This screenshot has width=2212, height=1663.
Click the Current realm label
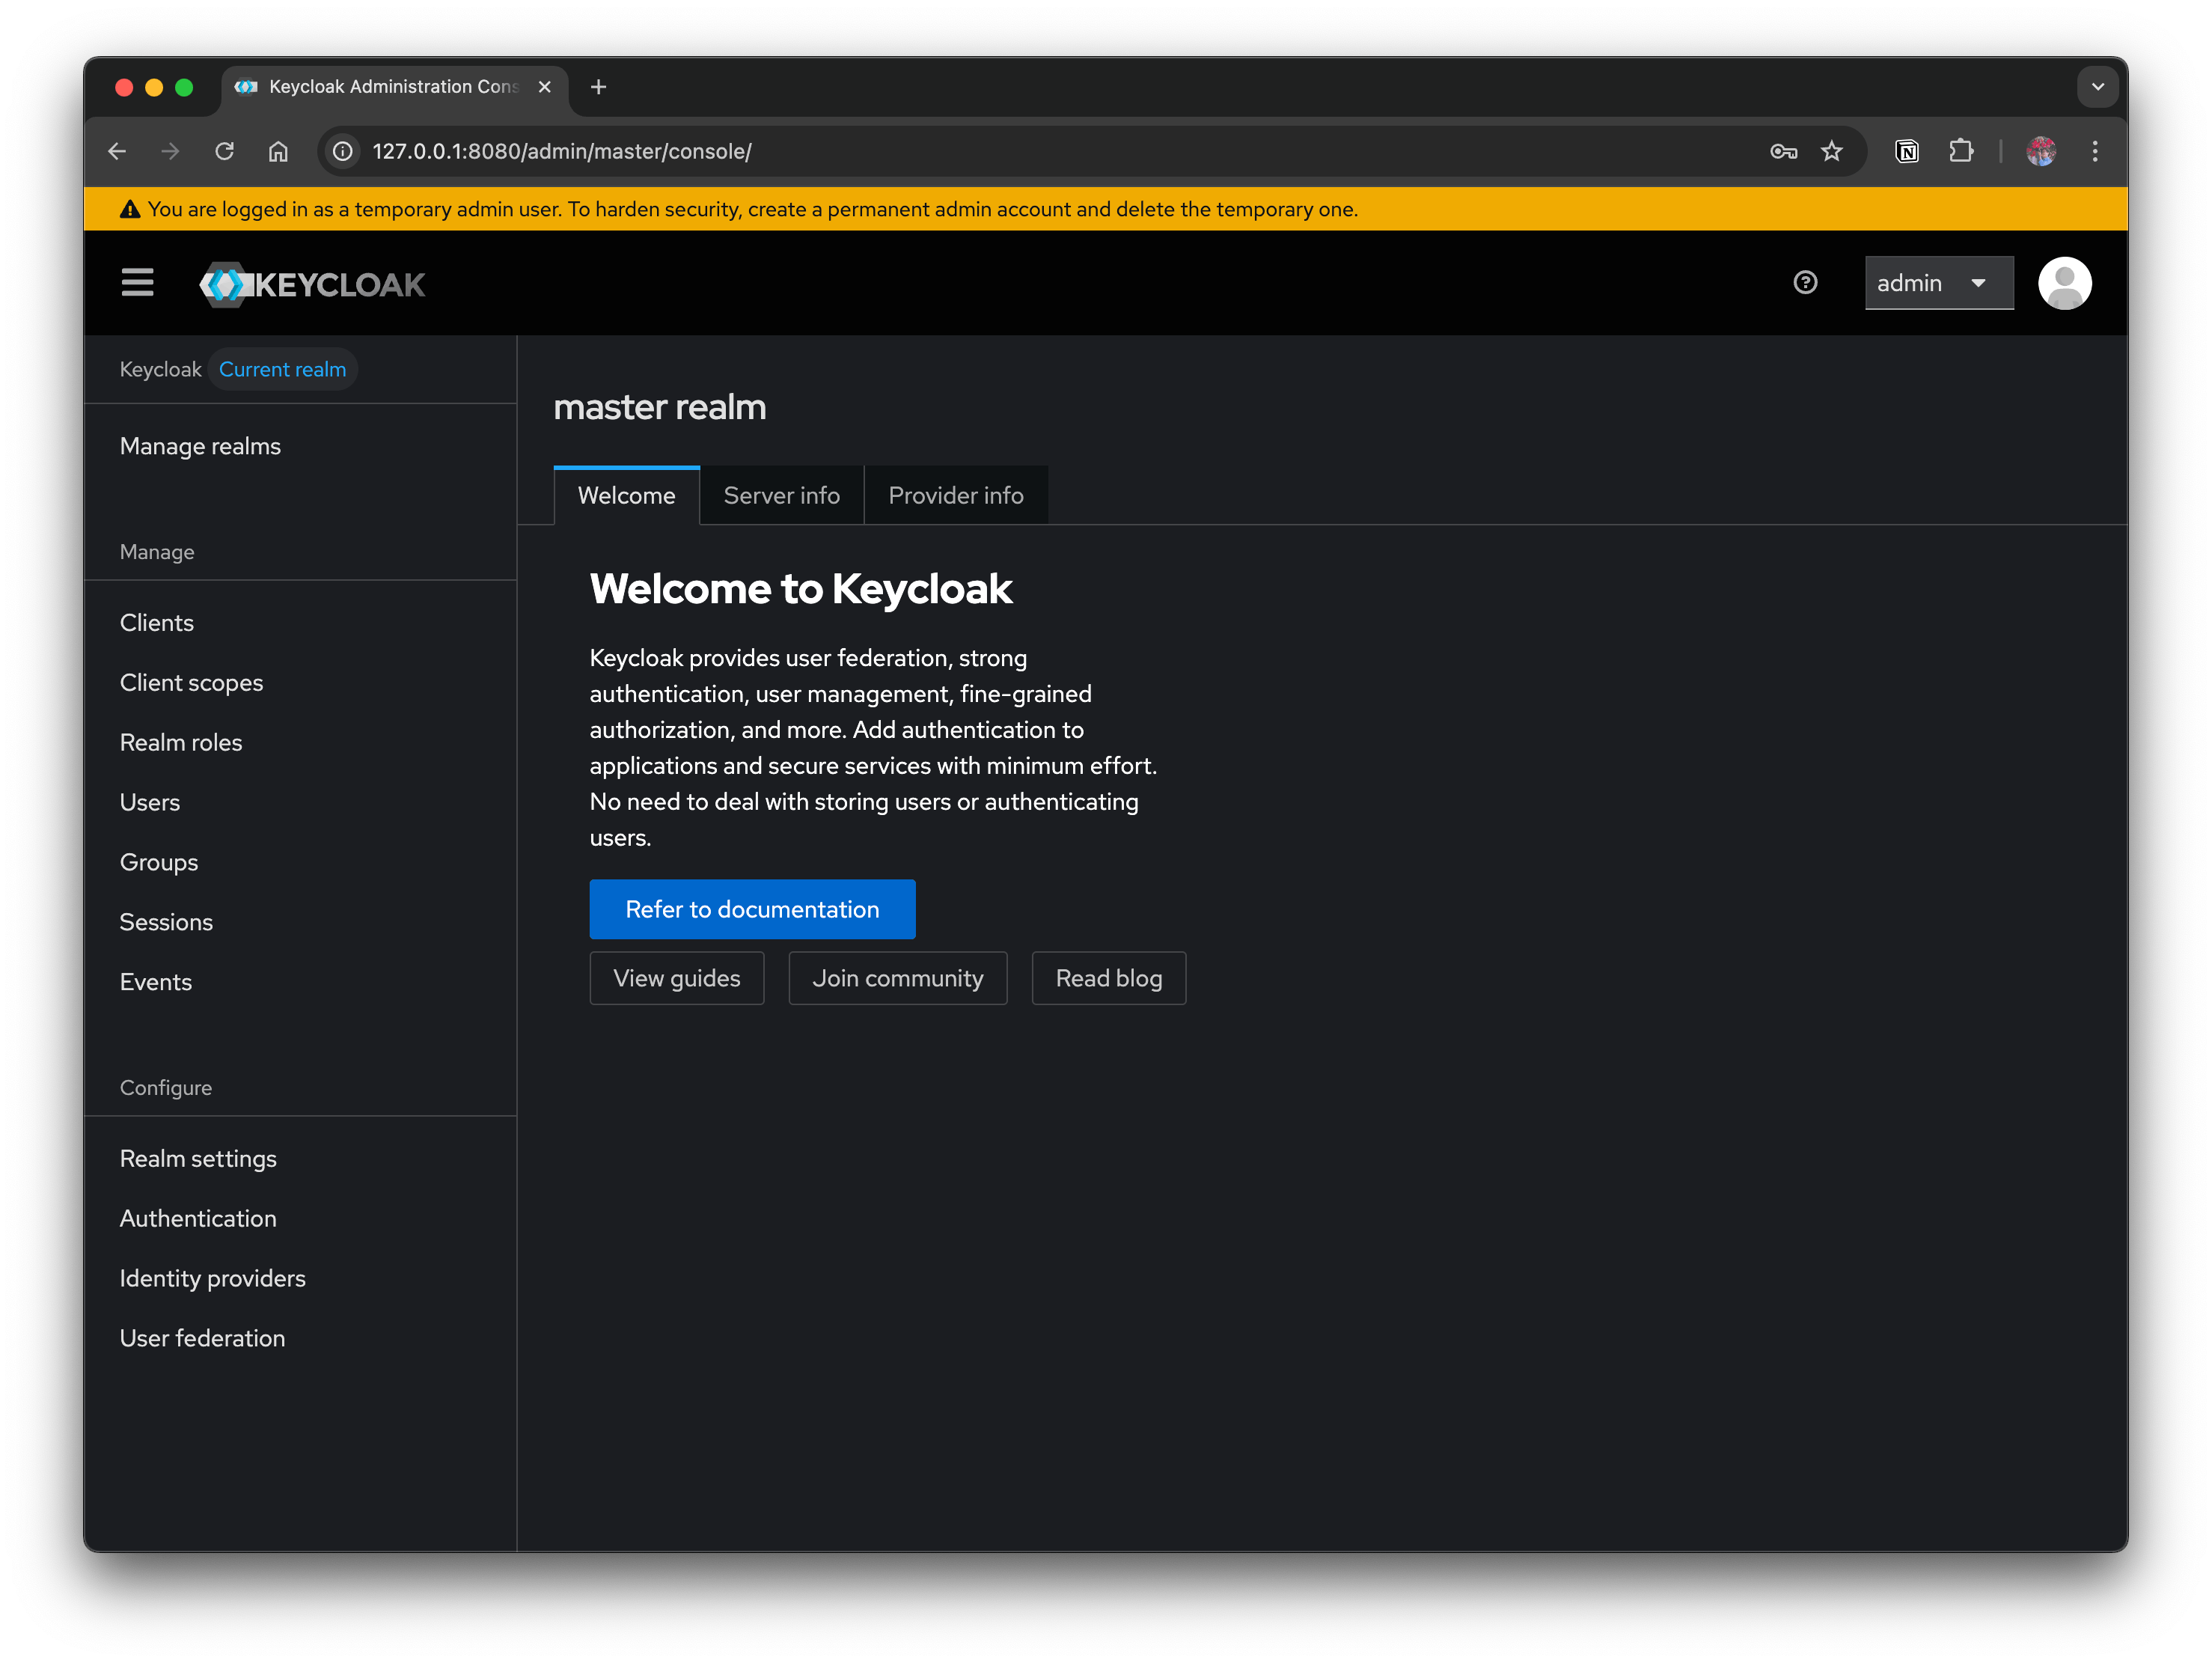click(283, 369)
